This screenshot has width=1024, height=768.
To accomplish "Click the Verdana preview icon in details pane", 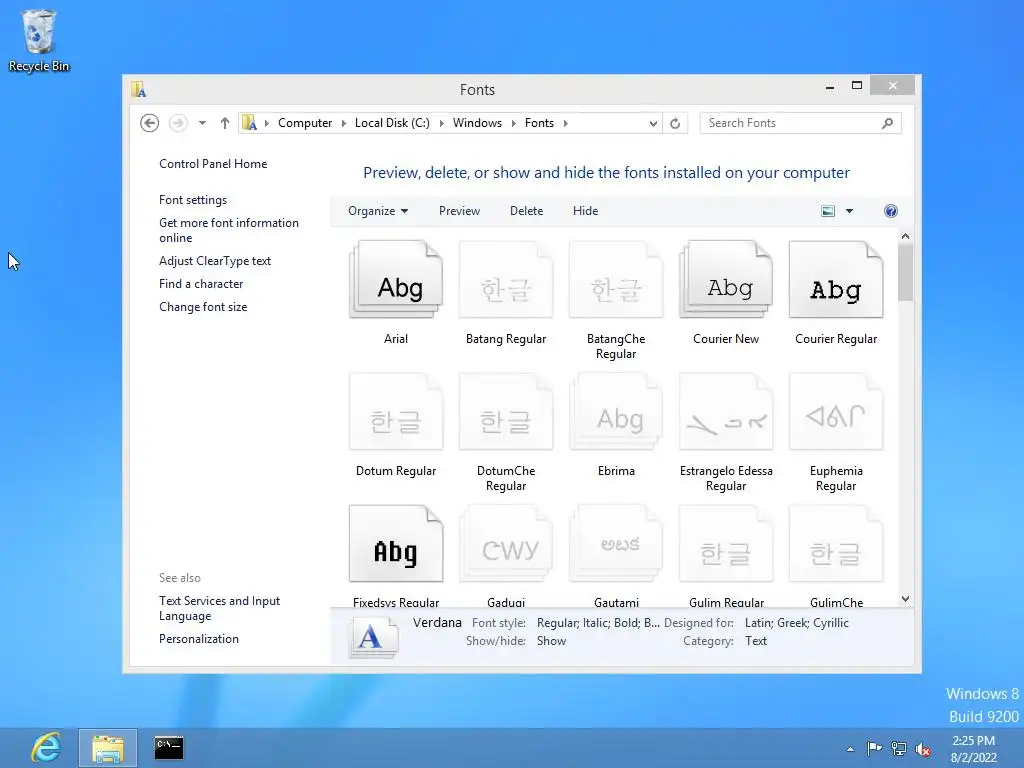I will [x=374, y=637].
